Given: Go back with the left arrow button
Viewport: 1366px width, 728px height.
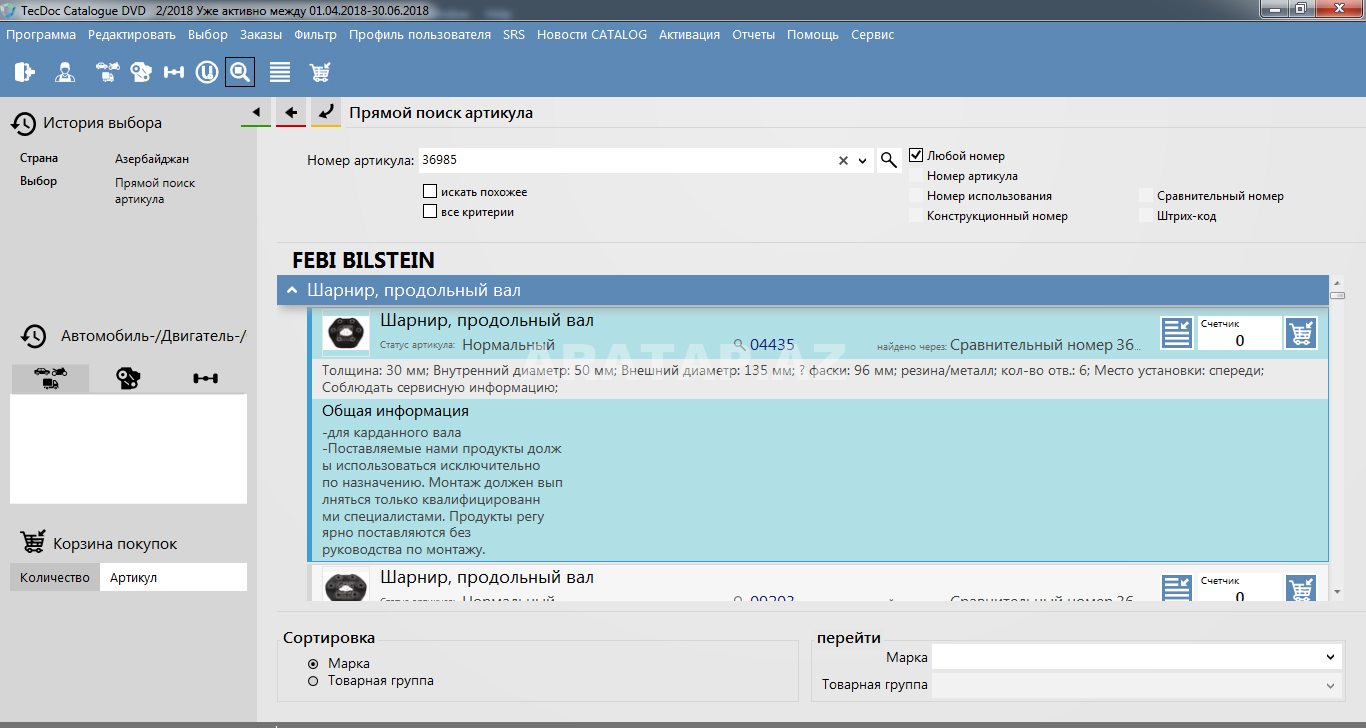Looking at the screenshot, I should 291,112.
